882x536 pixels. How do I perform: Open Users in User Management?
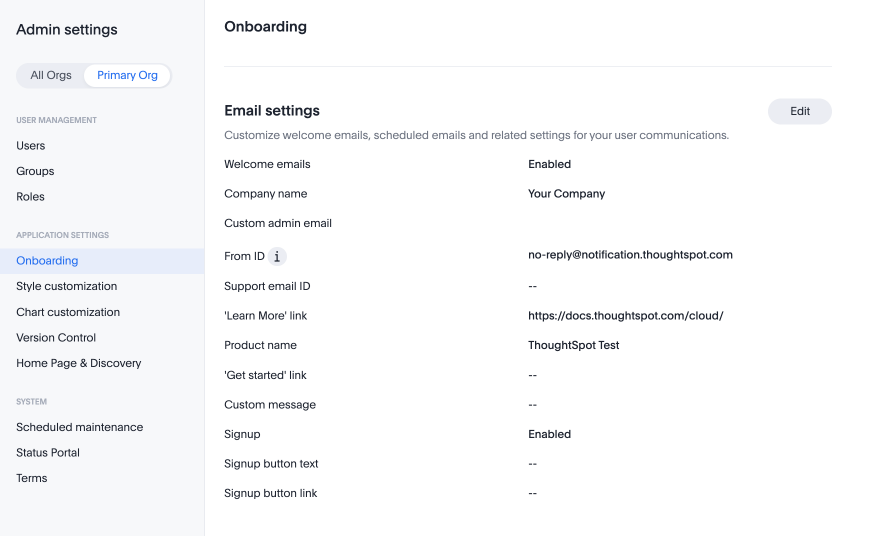pyautogui.click(x=31, y=146)
